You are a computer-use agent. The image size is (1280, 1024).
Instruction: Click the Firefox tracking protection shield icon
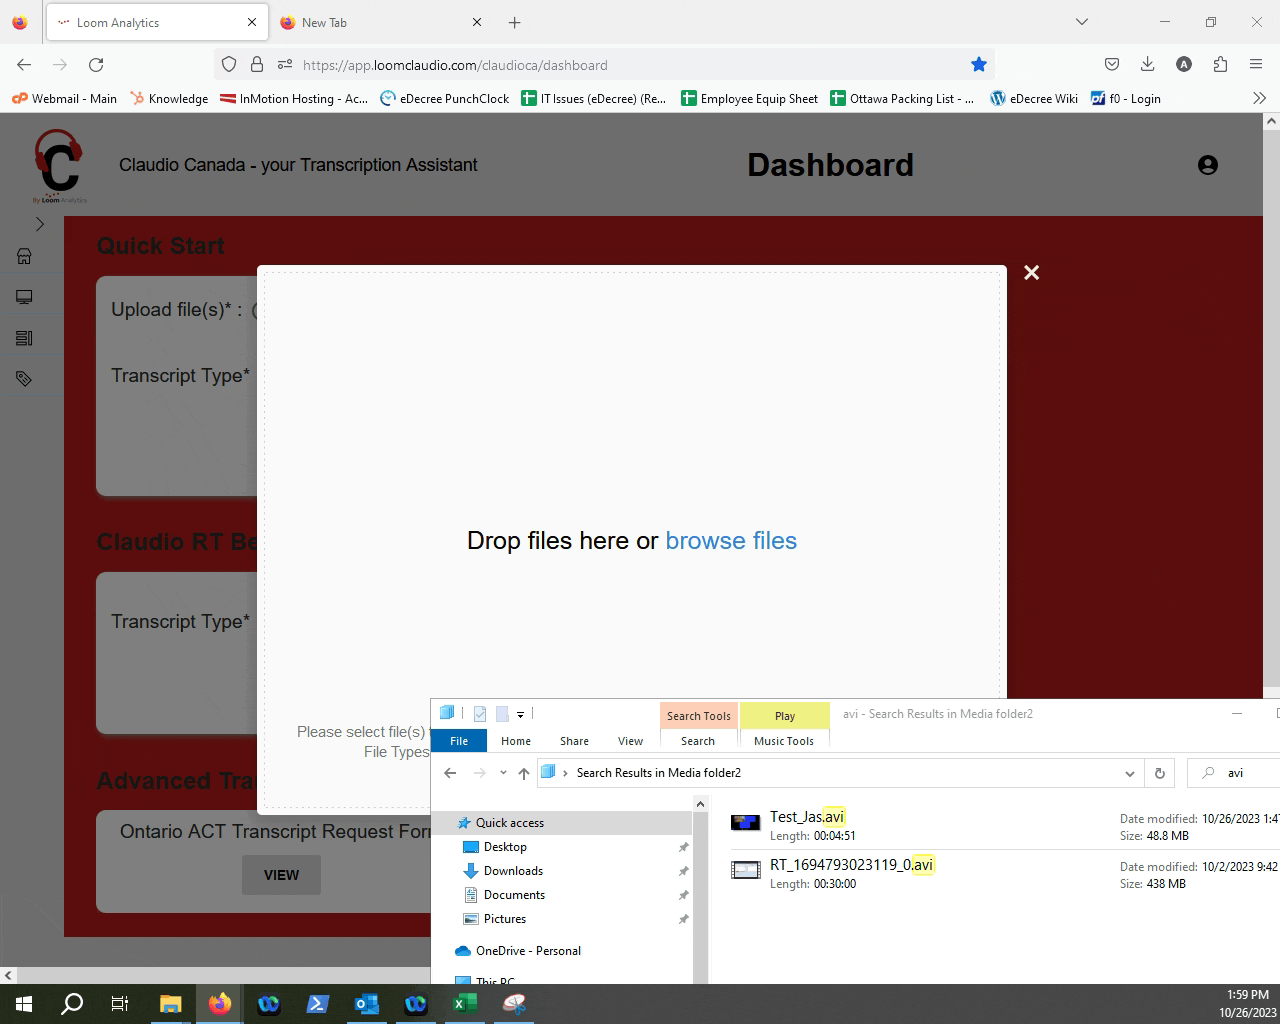[229, 64]
